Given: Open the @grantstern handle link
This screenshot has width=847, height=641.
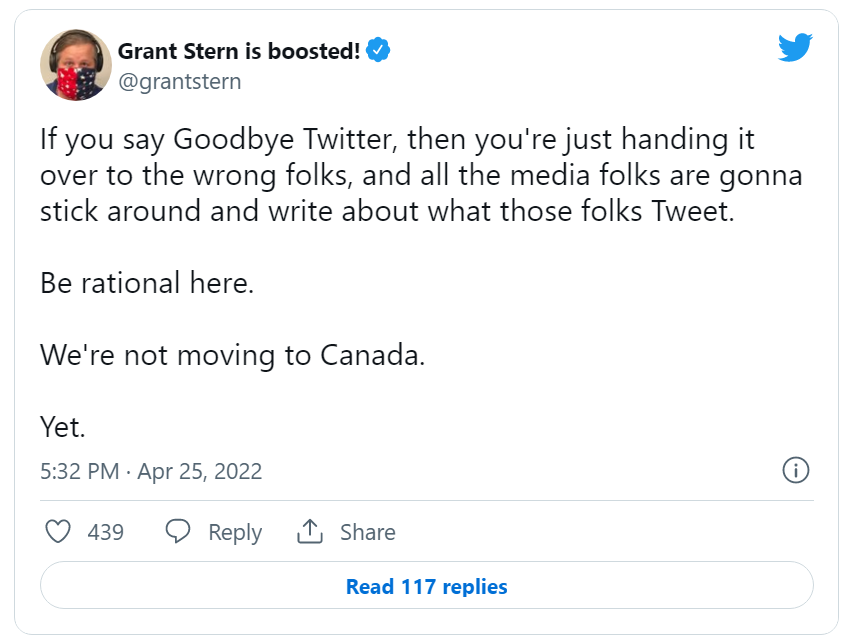Looking at the screenshot, I should [x=179, y=82].
